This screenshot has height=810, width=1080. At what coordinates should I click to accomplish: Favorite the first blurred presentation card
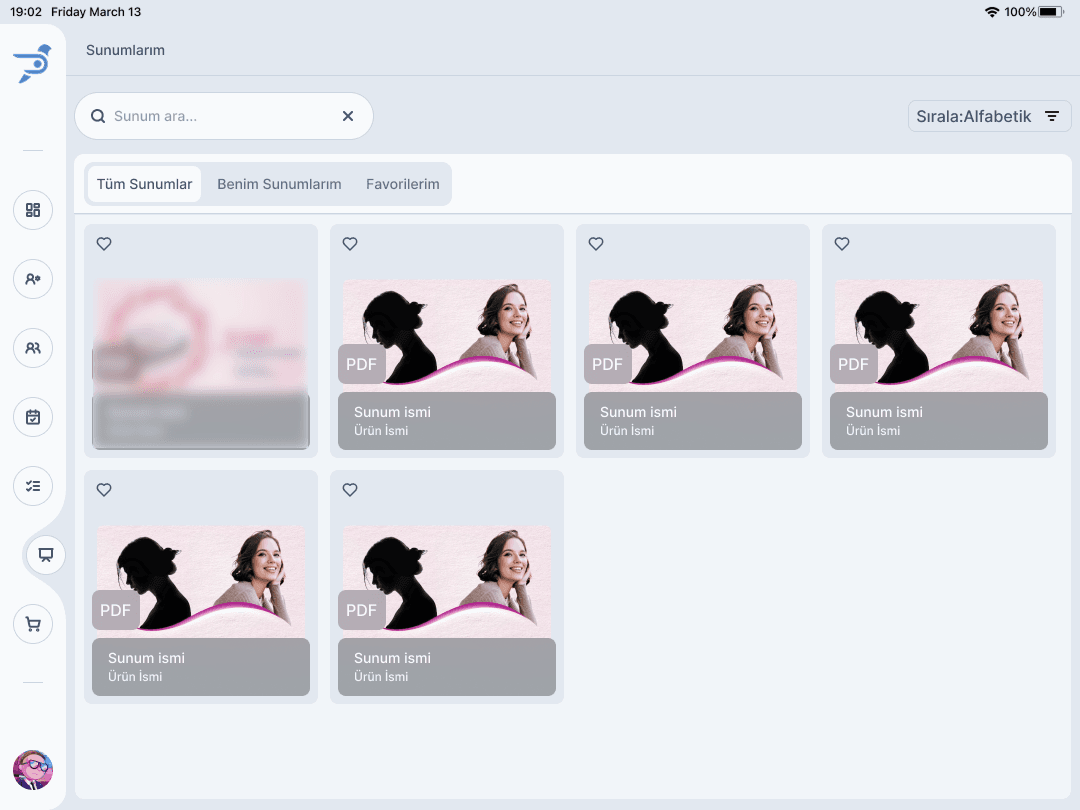coord(104,244)
